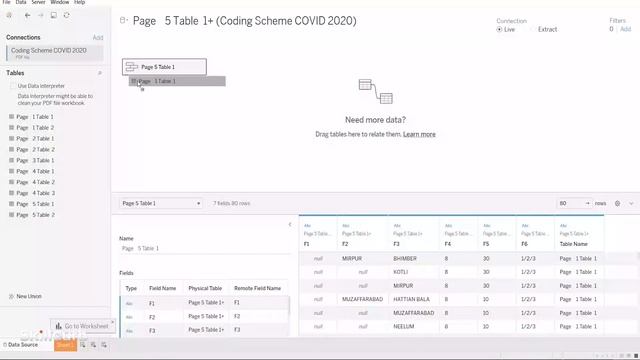640x360 pixels.
Task: Select the Coding Scheme COVID 2020 connection
Action: coord(55,53)
